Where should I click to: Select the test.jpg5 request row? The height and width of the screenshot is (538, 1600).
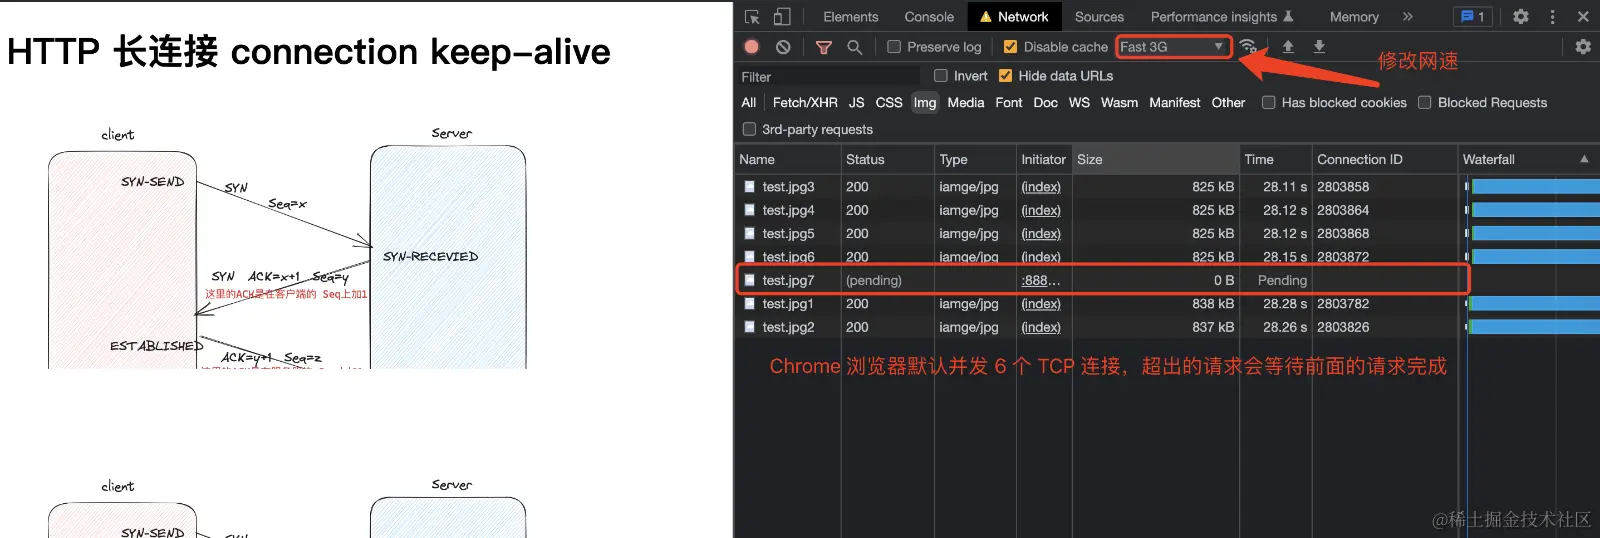tap(1167, 234)
